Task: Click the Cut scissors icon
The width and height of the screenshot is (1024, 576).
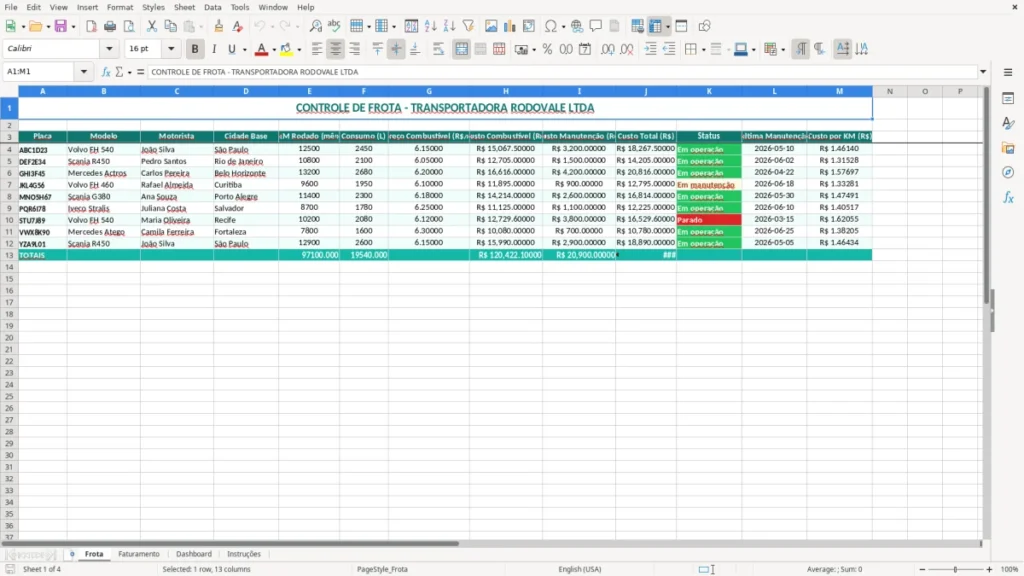Action: (x=152, y=26)
